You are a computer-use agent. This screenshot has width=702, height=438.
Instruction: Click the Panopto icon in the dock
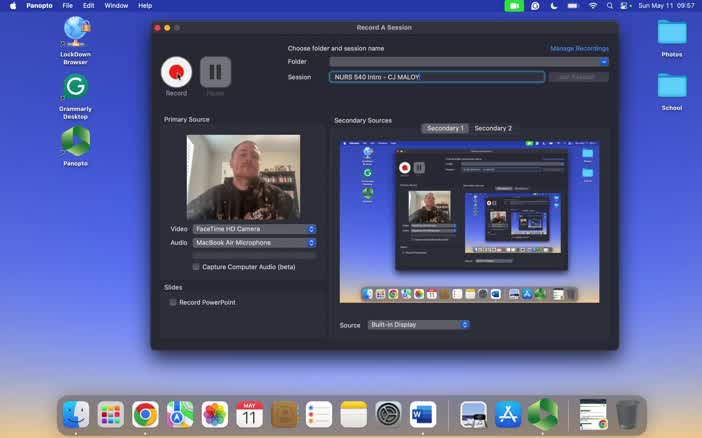click(x=543, y=414)
